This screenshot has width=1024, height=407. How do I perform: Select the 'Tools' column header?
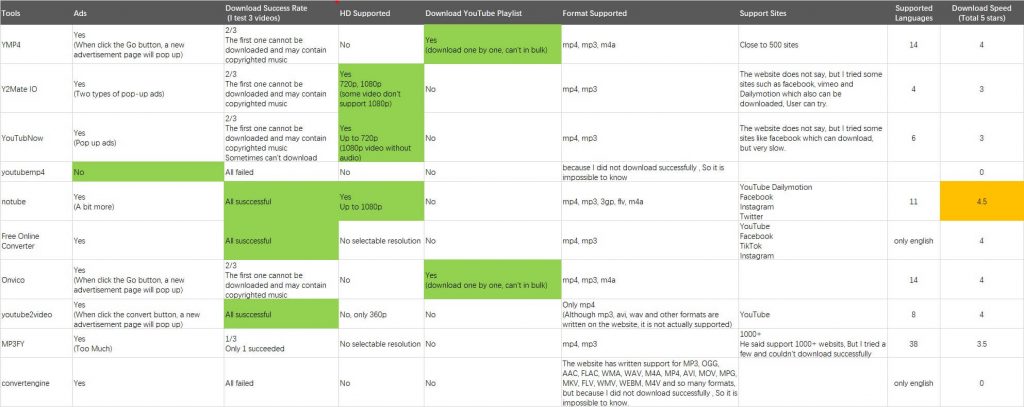(x=35, y=13)
